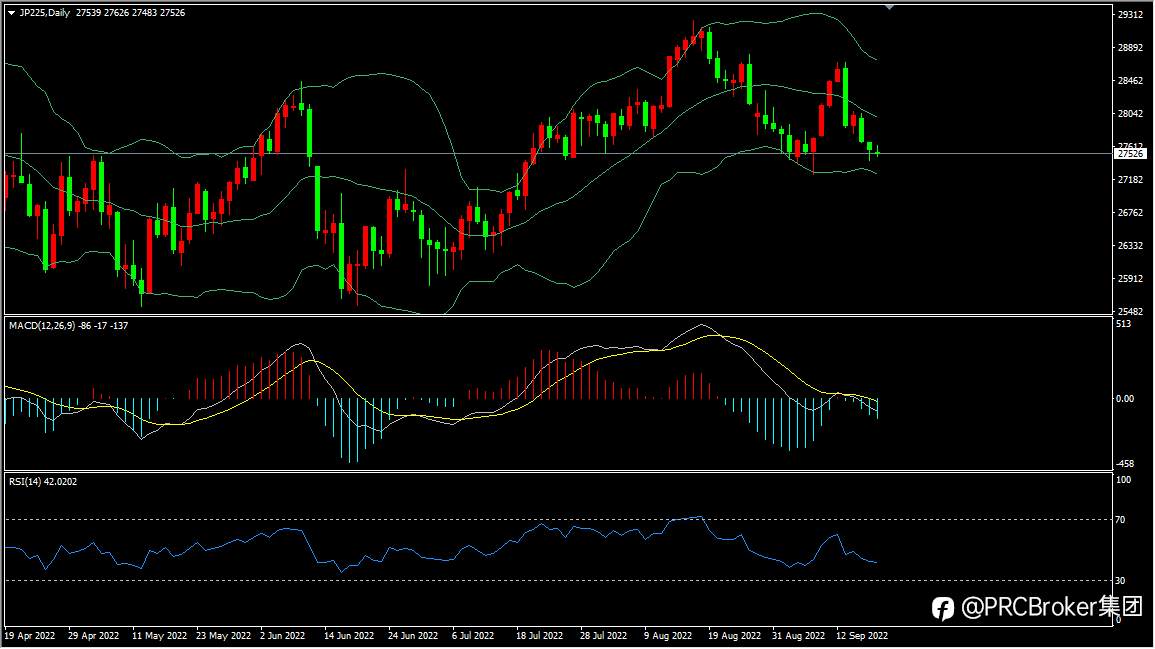Click price scale value 28892

(1130, 48)
